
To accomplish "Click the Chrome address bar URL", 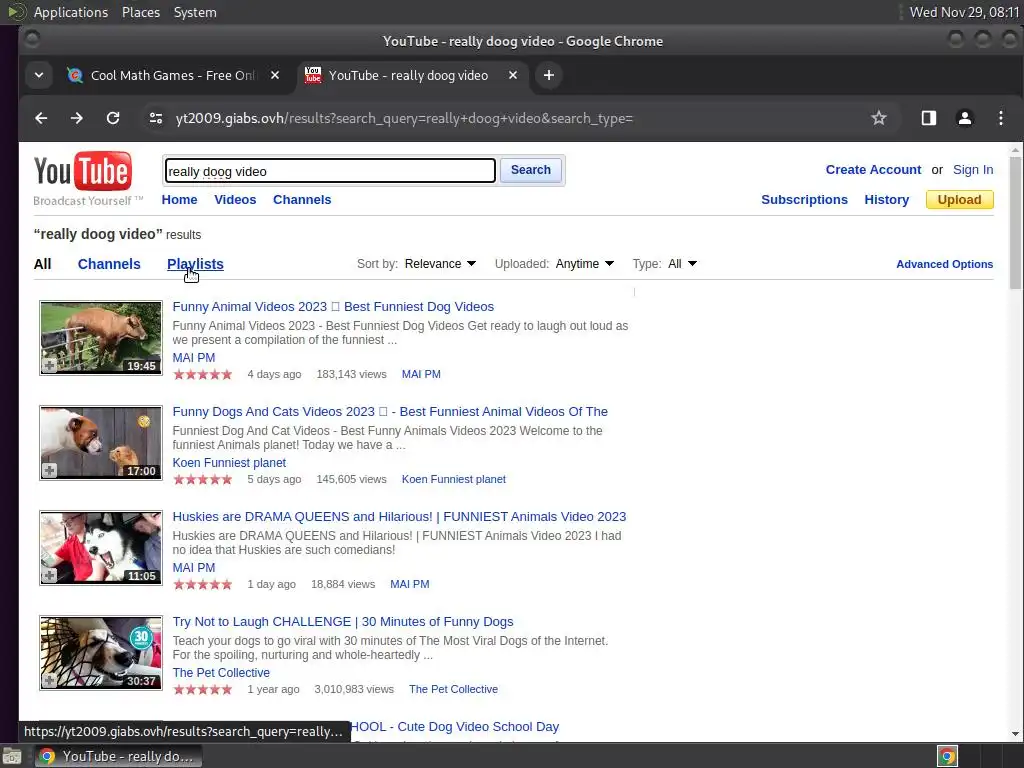I will tap(404, 118).
